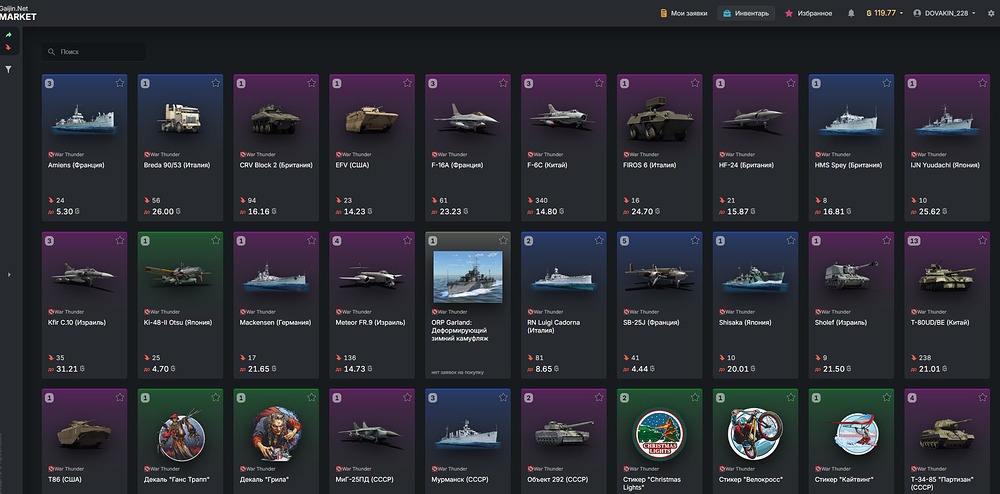Click the Объект 292 (СССР) tank icon

point(564,432)
